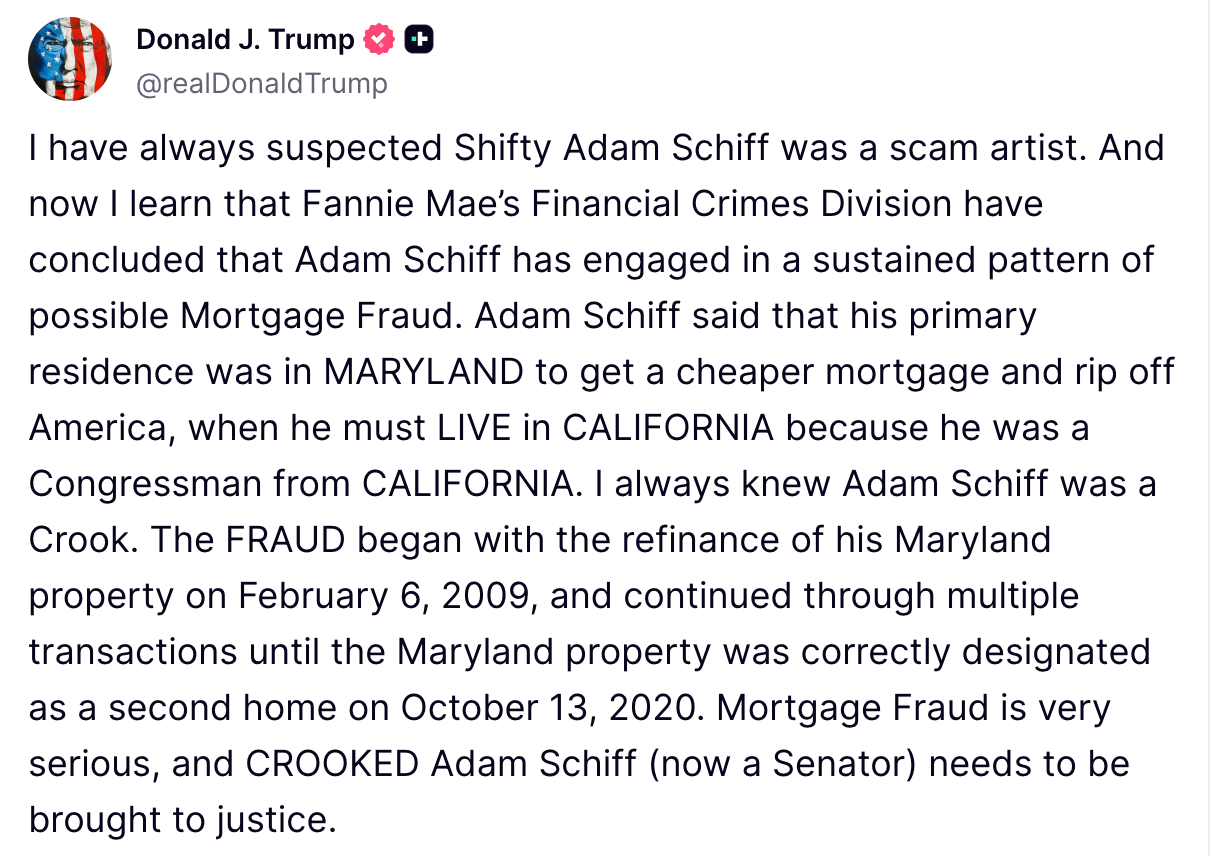Click the phrase "brought to justice"

tap(179, 820)
